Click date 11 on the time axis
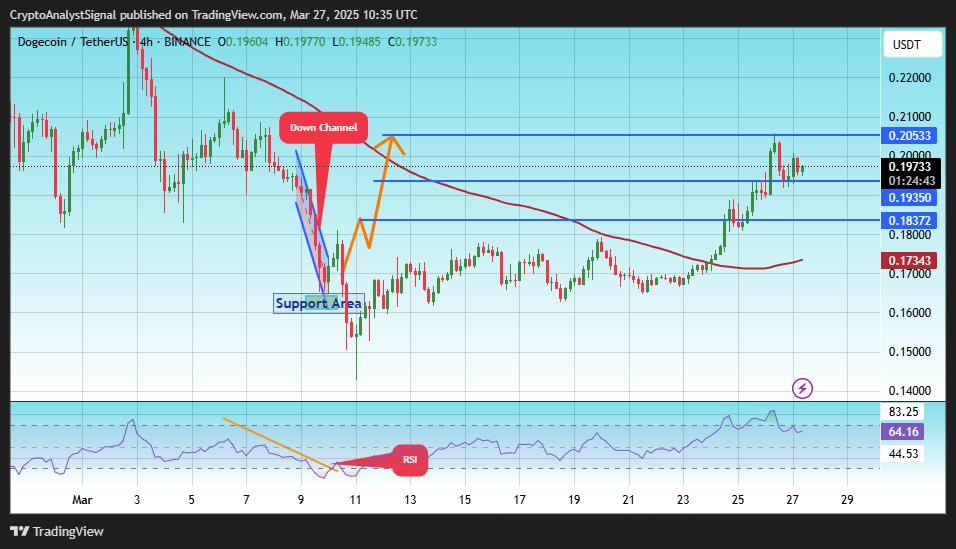This screenshot has height=549, width=956. tap(355, 500)
